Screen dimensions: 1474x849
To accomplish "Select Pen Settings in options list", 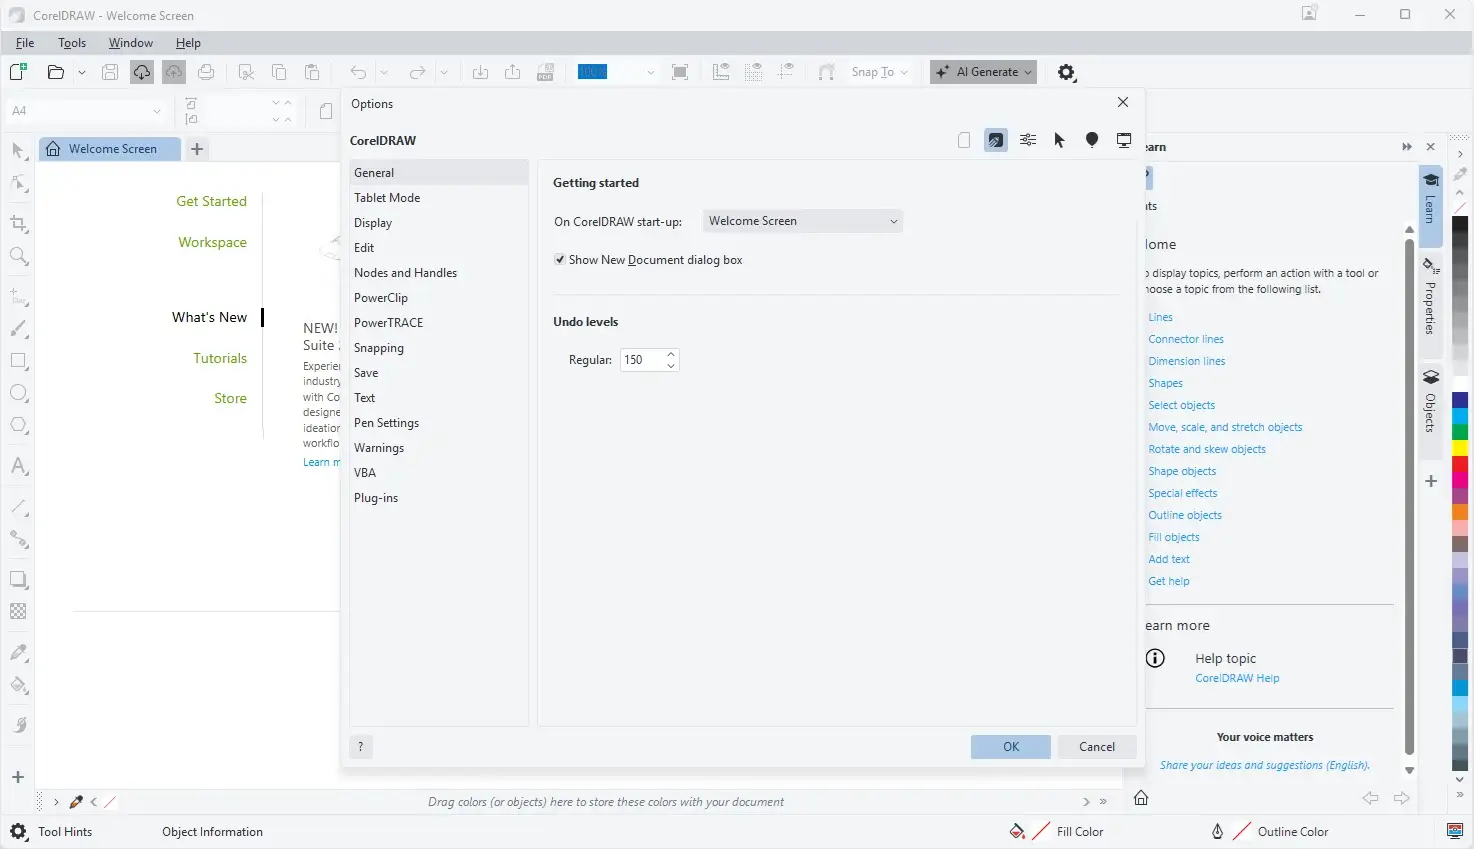I will [x=439, y=423].
